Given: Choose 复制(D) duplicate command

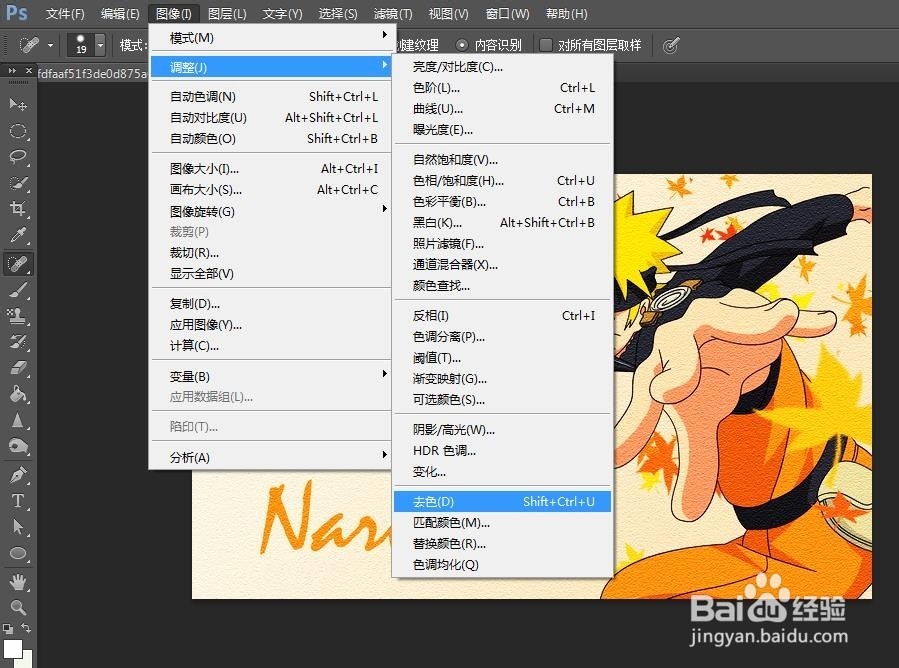Looking at the screenshot, I should point(271,303).
